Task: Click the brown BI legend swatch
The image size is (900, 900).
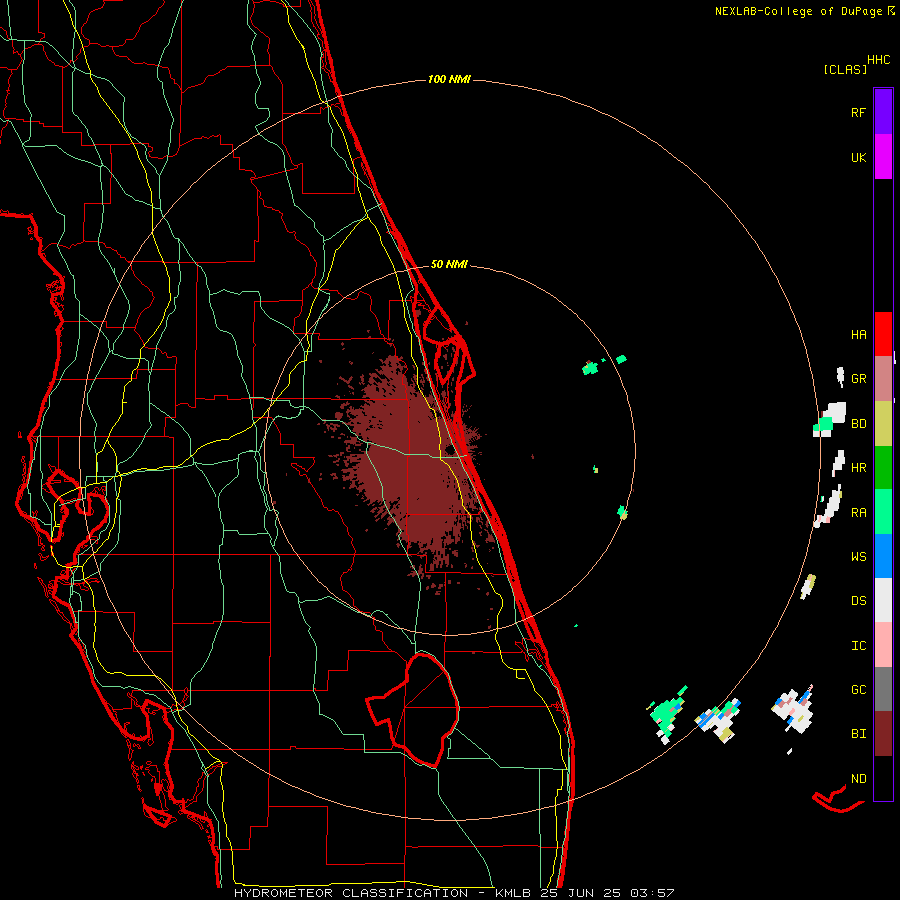Action: (x=883, y=734)
